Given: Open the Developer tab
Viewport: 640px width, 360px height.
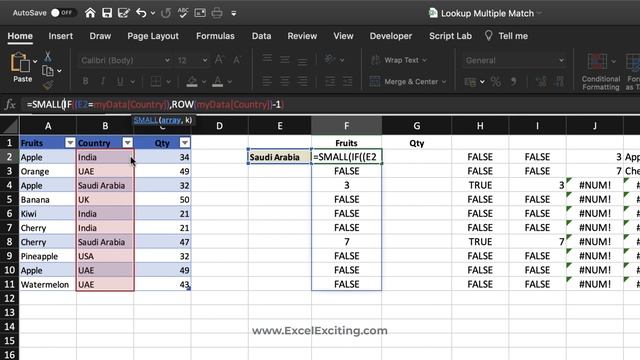Looking at the screenshot, I should point(391,36).
